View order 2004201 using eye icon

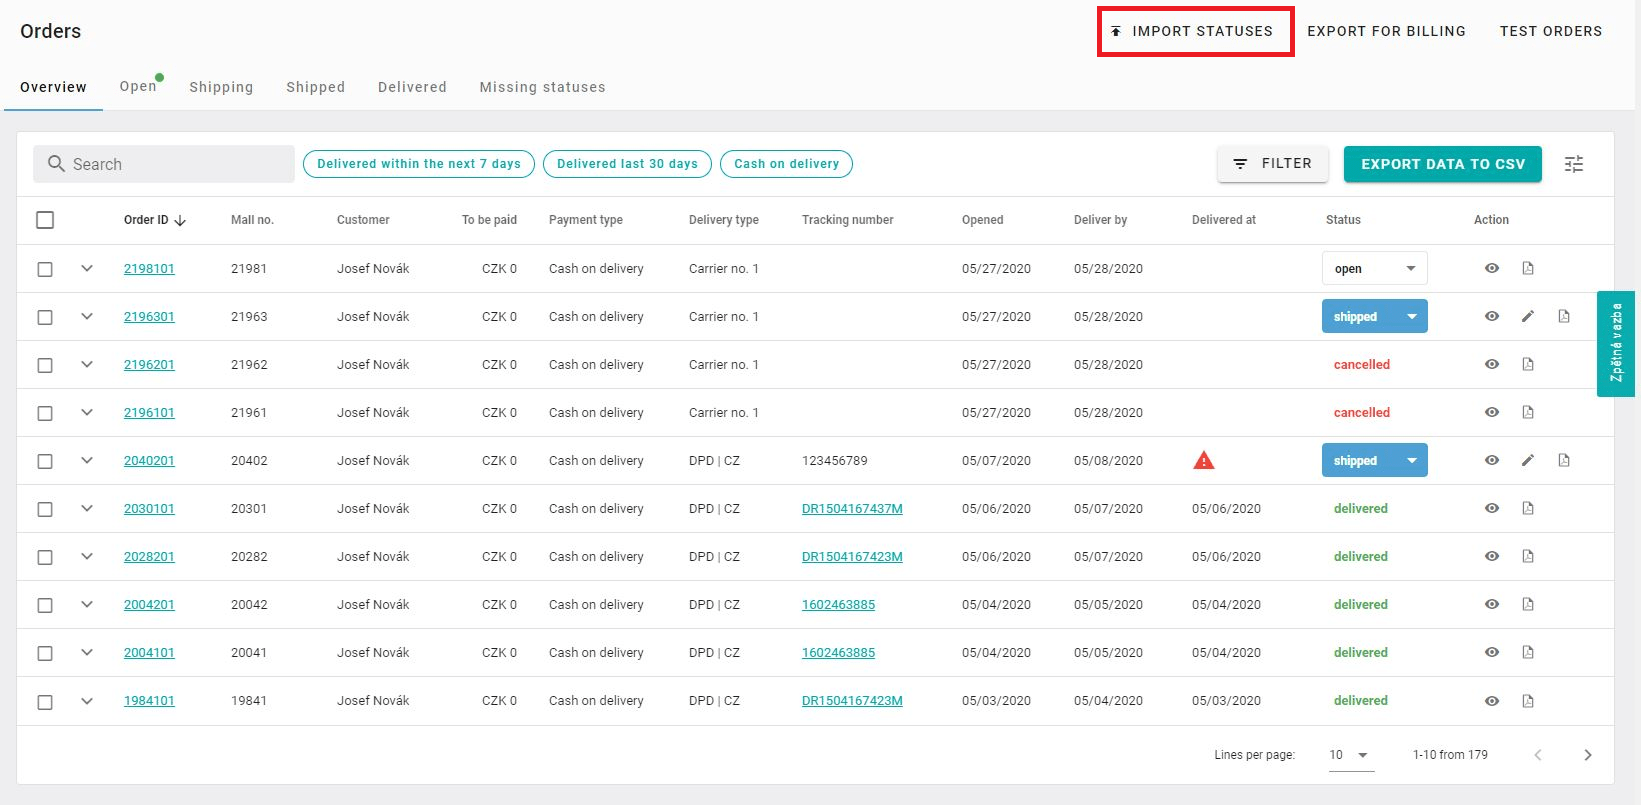1492,604
